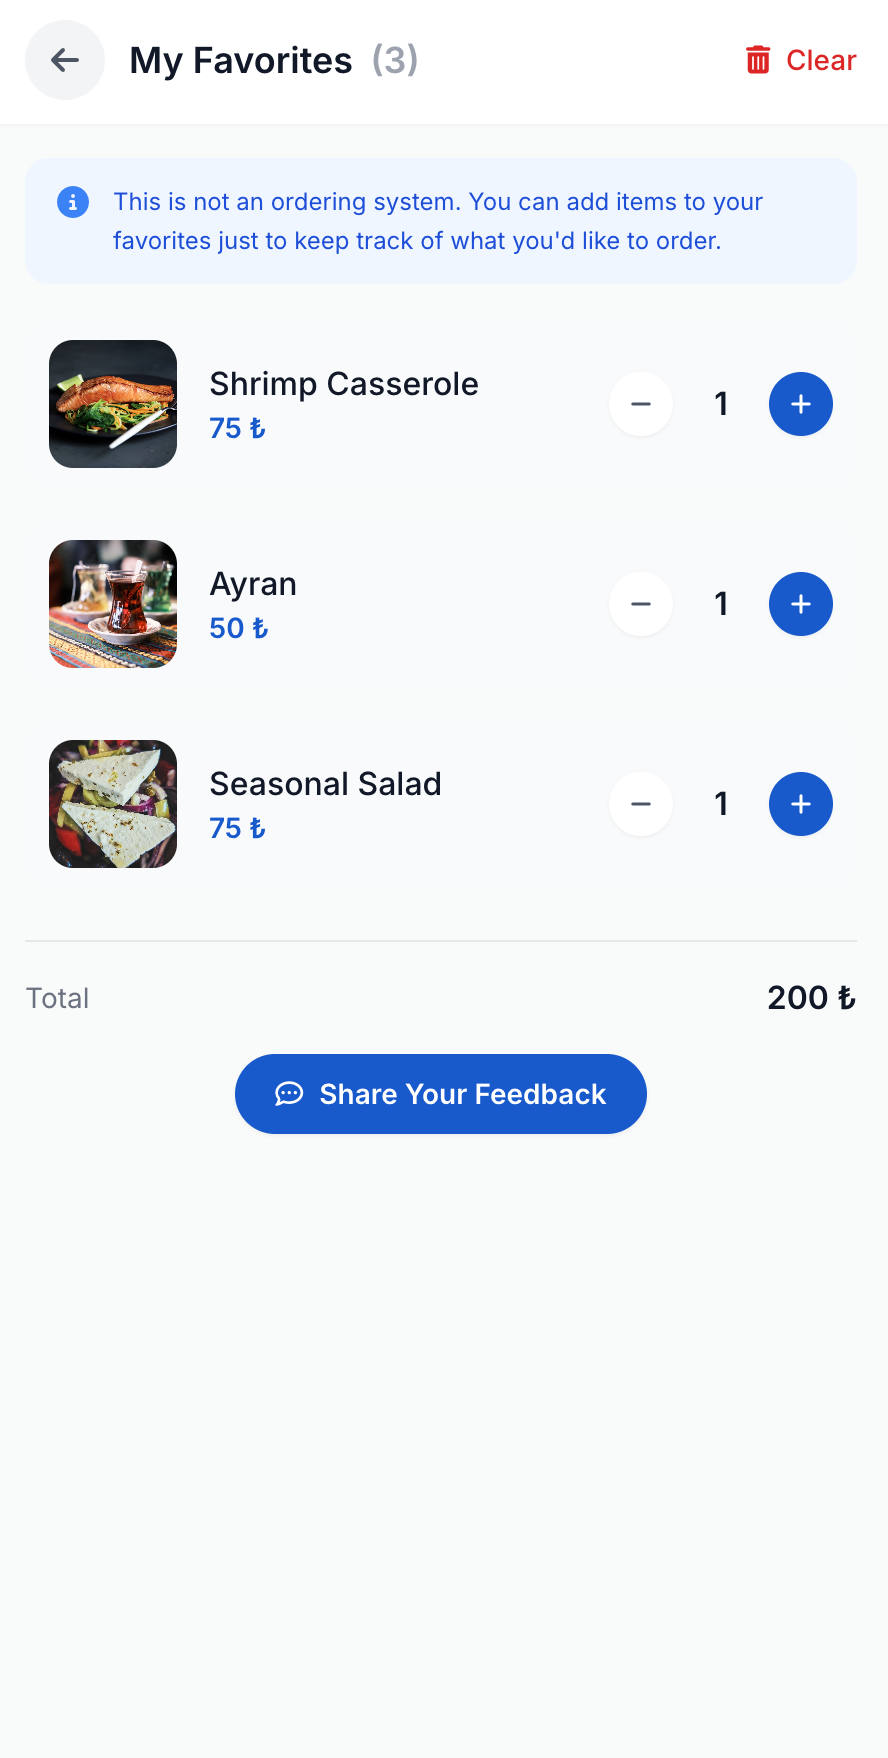Screen dimensions: 888x1758
Task: Click the My Favorites page title
Action: 241,61
